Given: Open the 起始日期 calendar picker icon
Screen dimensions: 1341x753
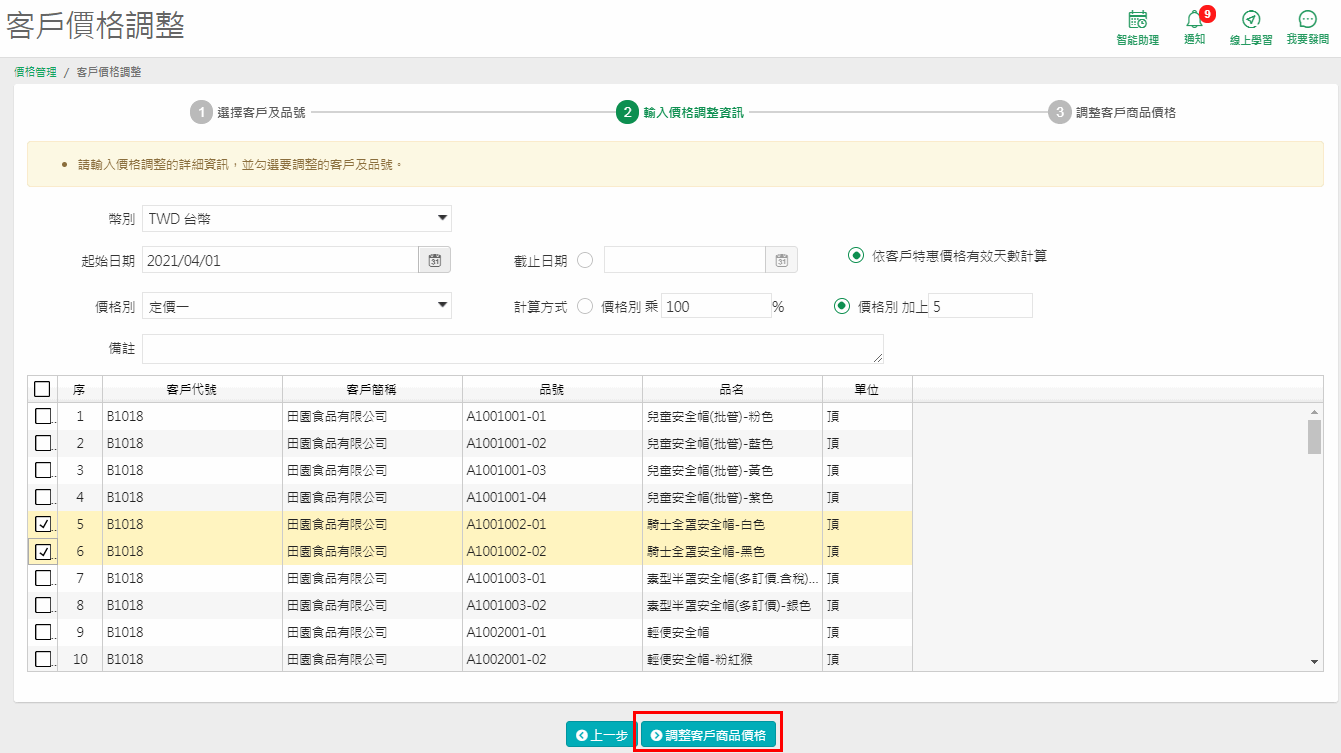Looking at the screenshot, I should (435, 260).
